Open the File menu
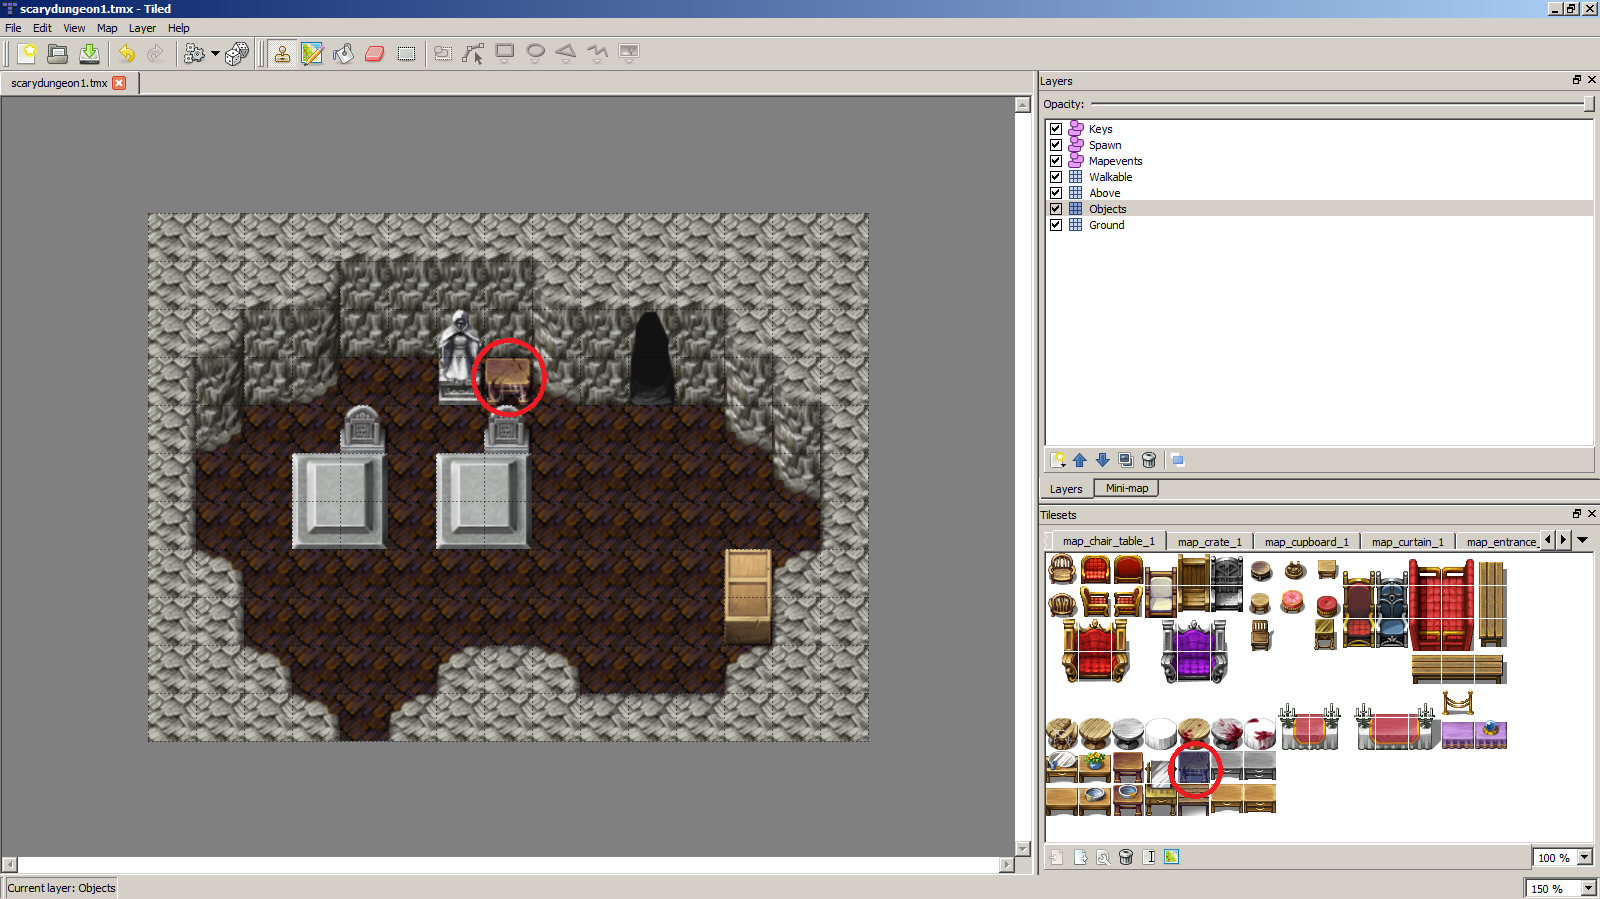1600x899 pixels. click(x=13, y=28)
